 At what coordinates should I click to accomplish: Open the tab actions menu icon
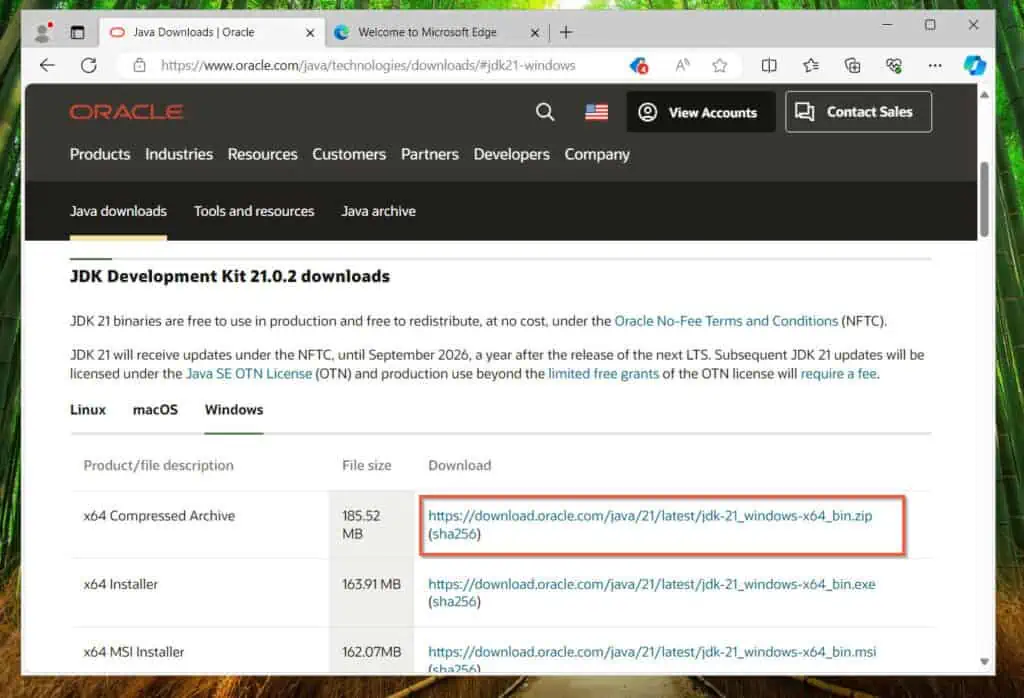(77, 32)
